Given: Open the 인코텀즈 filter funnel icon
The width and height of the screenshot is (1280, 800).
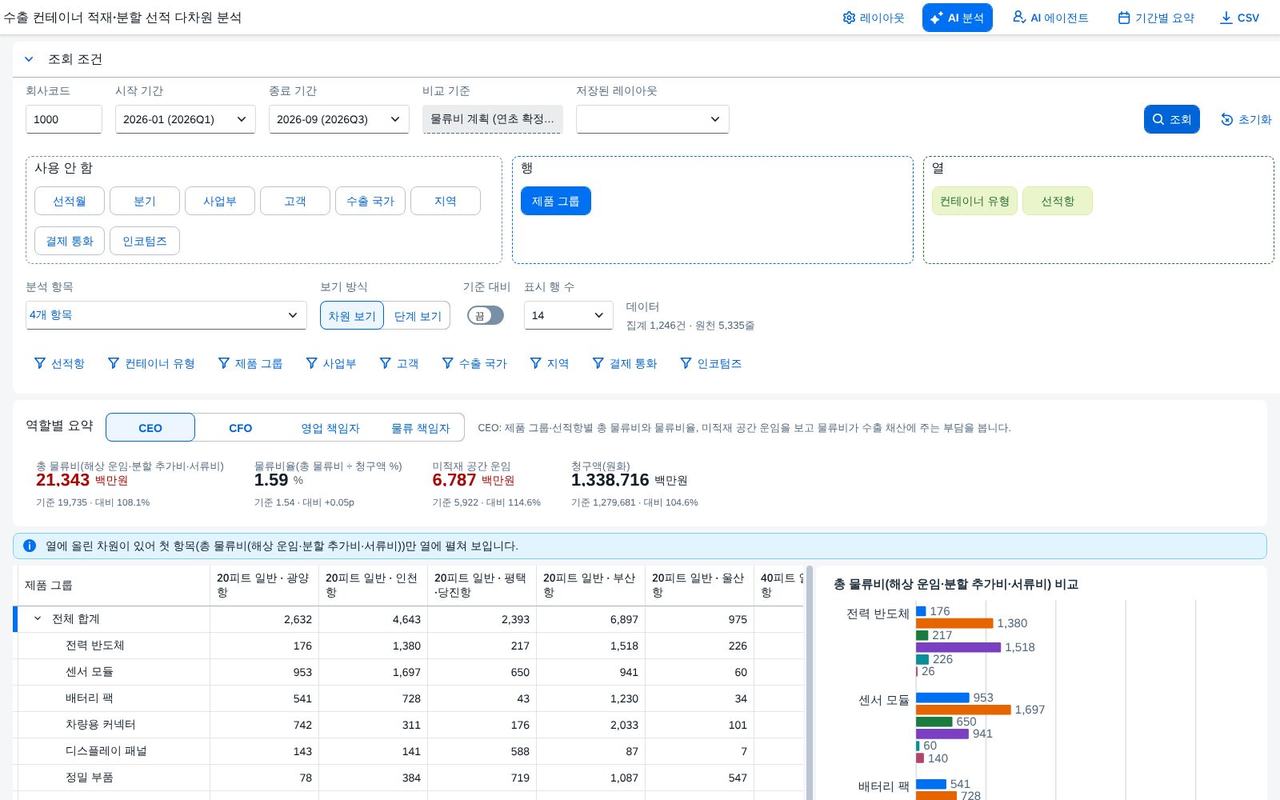Looking at the screenshot, I should 686,363.
